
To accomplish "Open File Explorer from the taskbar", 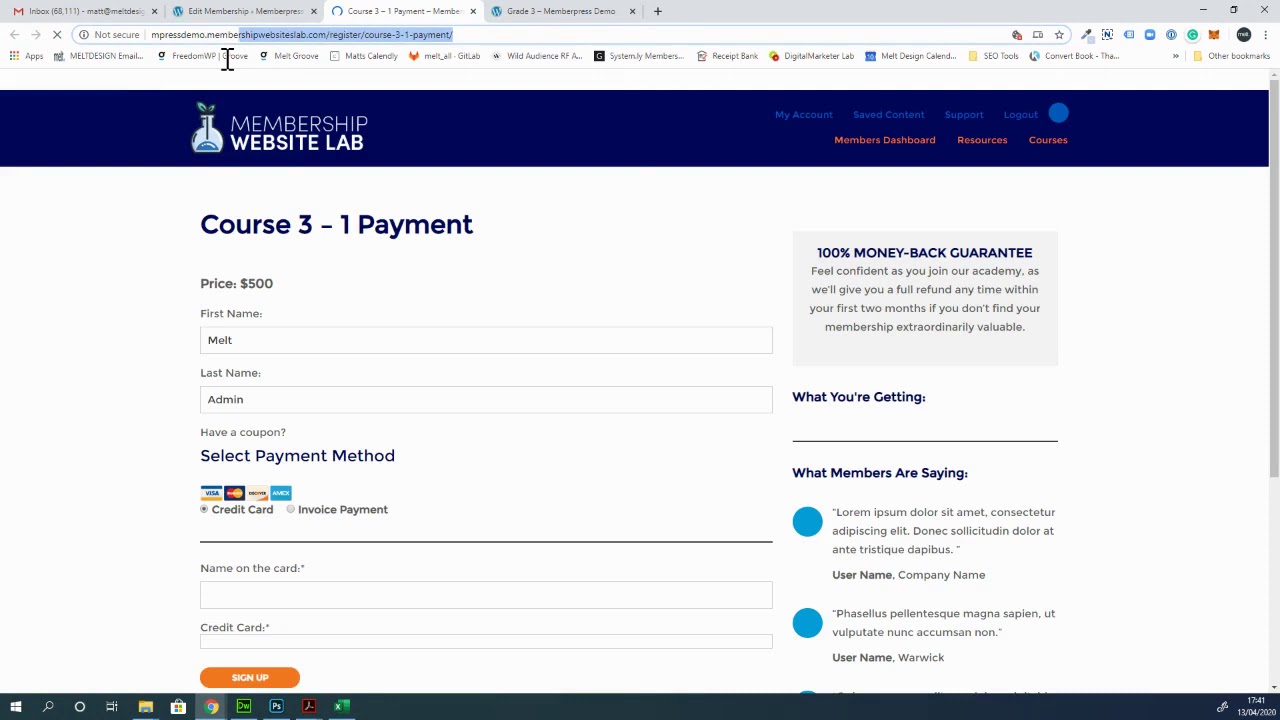I will tap(145, 707).
